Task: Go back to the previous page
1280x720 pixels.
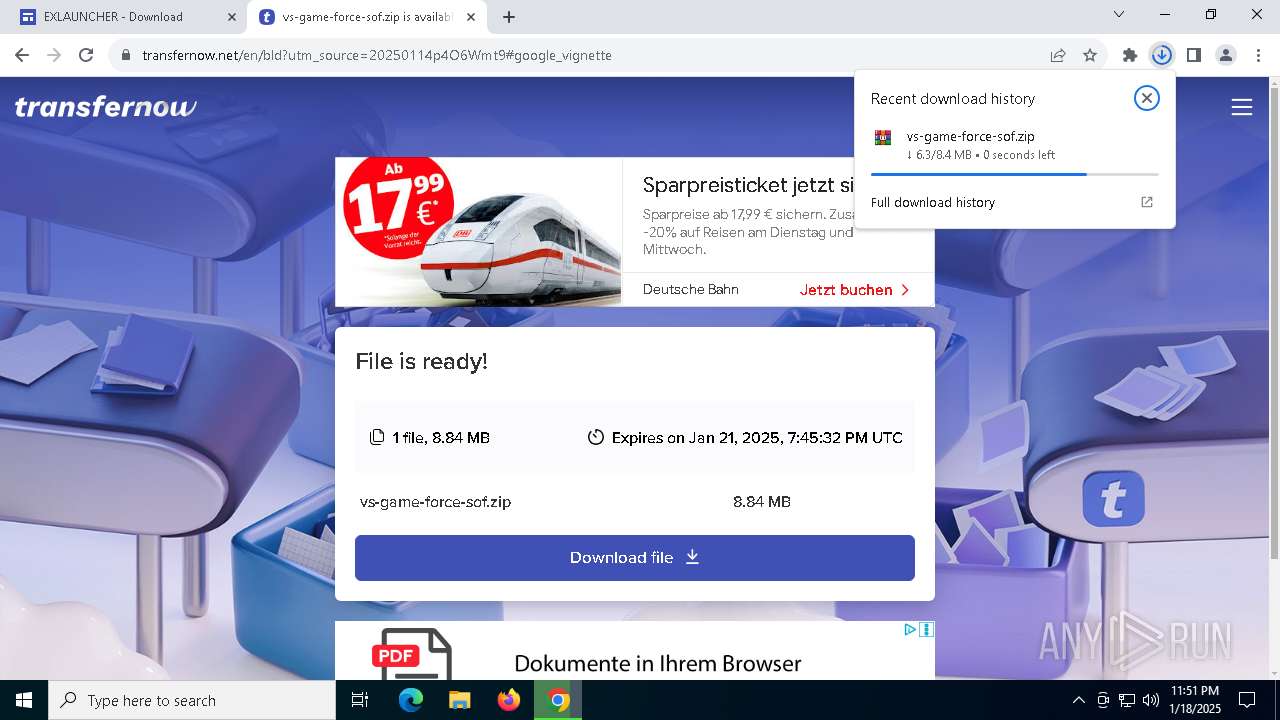Action: [22, 55]
